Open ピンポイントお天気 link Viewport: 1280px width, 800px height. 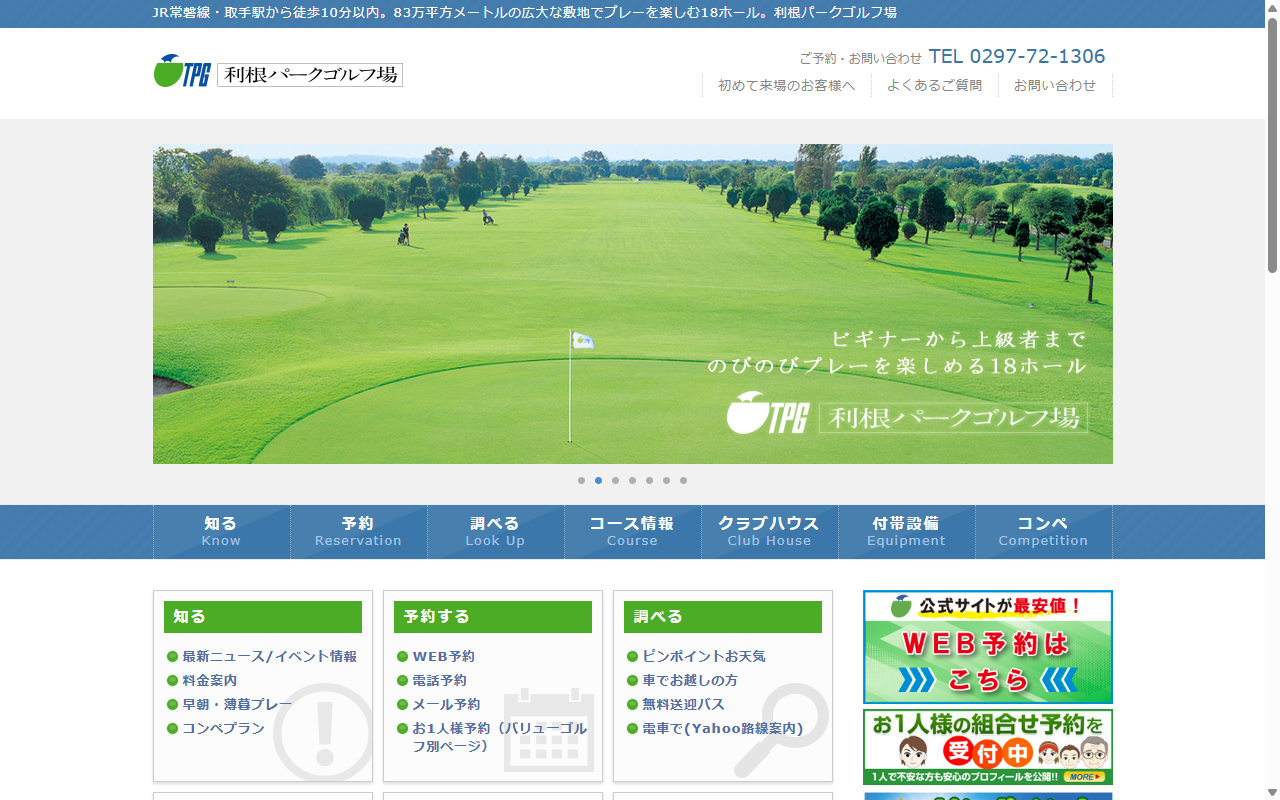point(704,657)
